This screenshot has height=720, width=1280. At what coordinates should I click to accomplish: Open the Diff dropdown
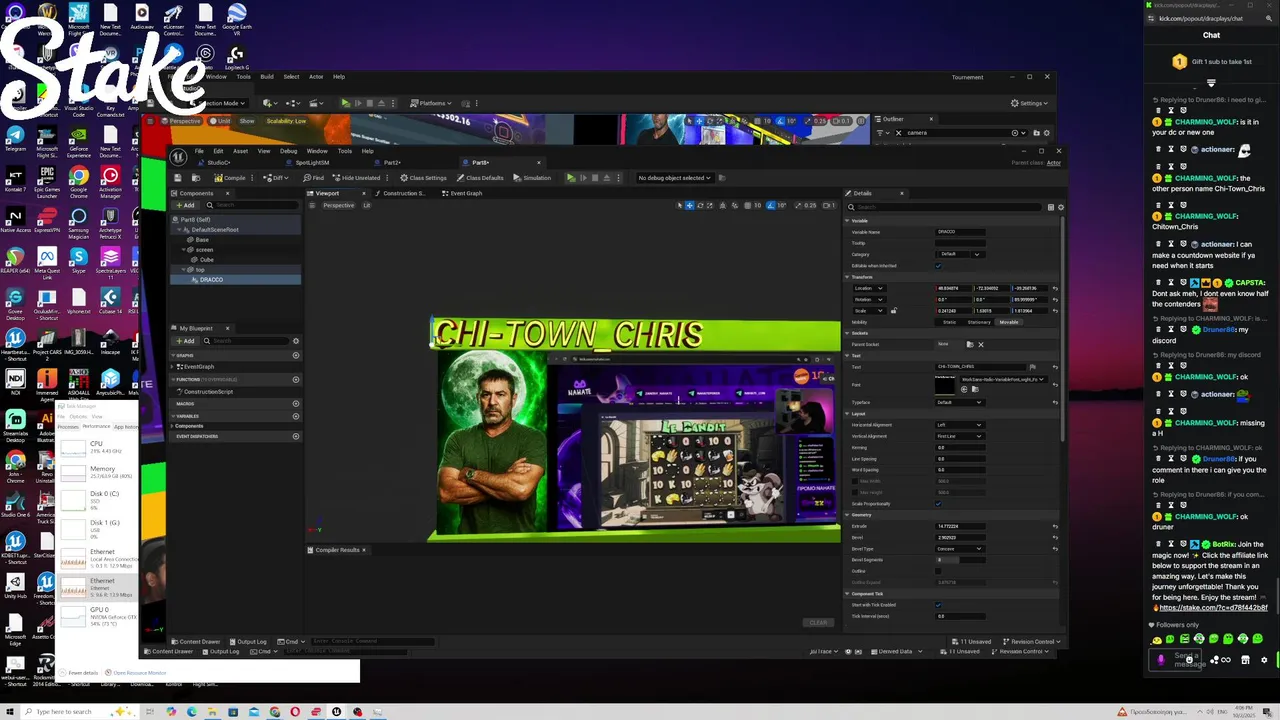point(276,178)
